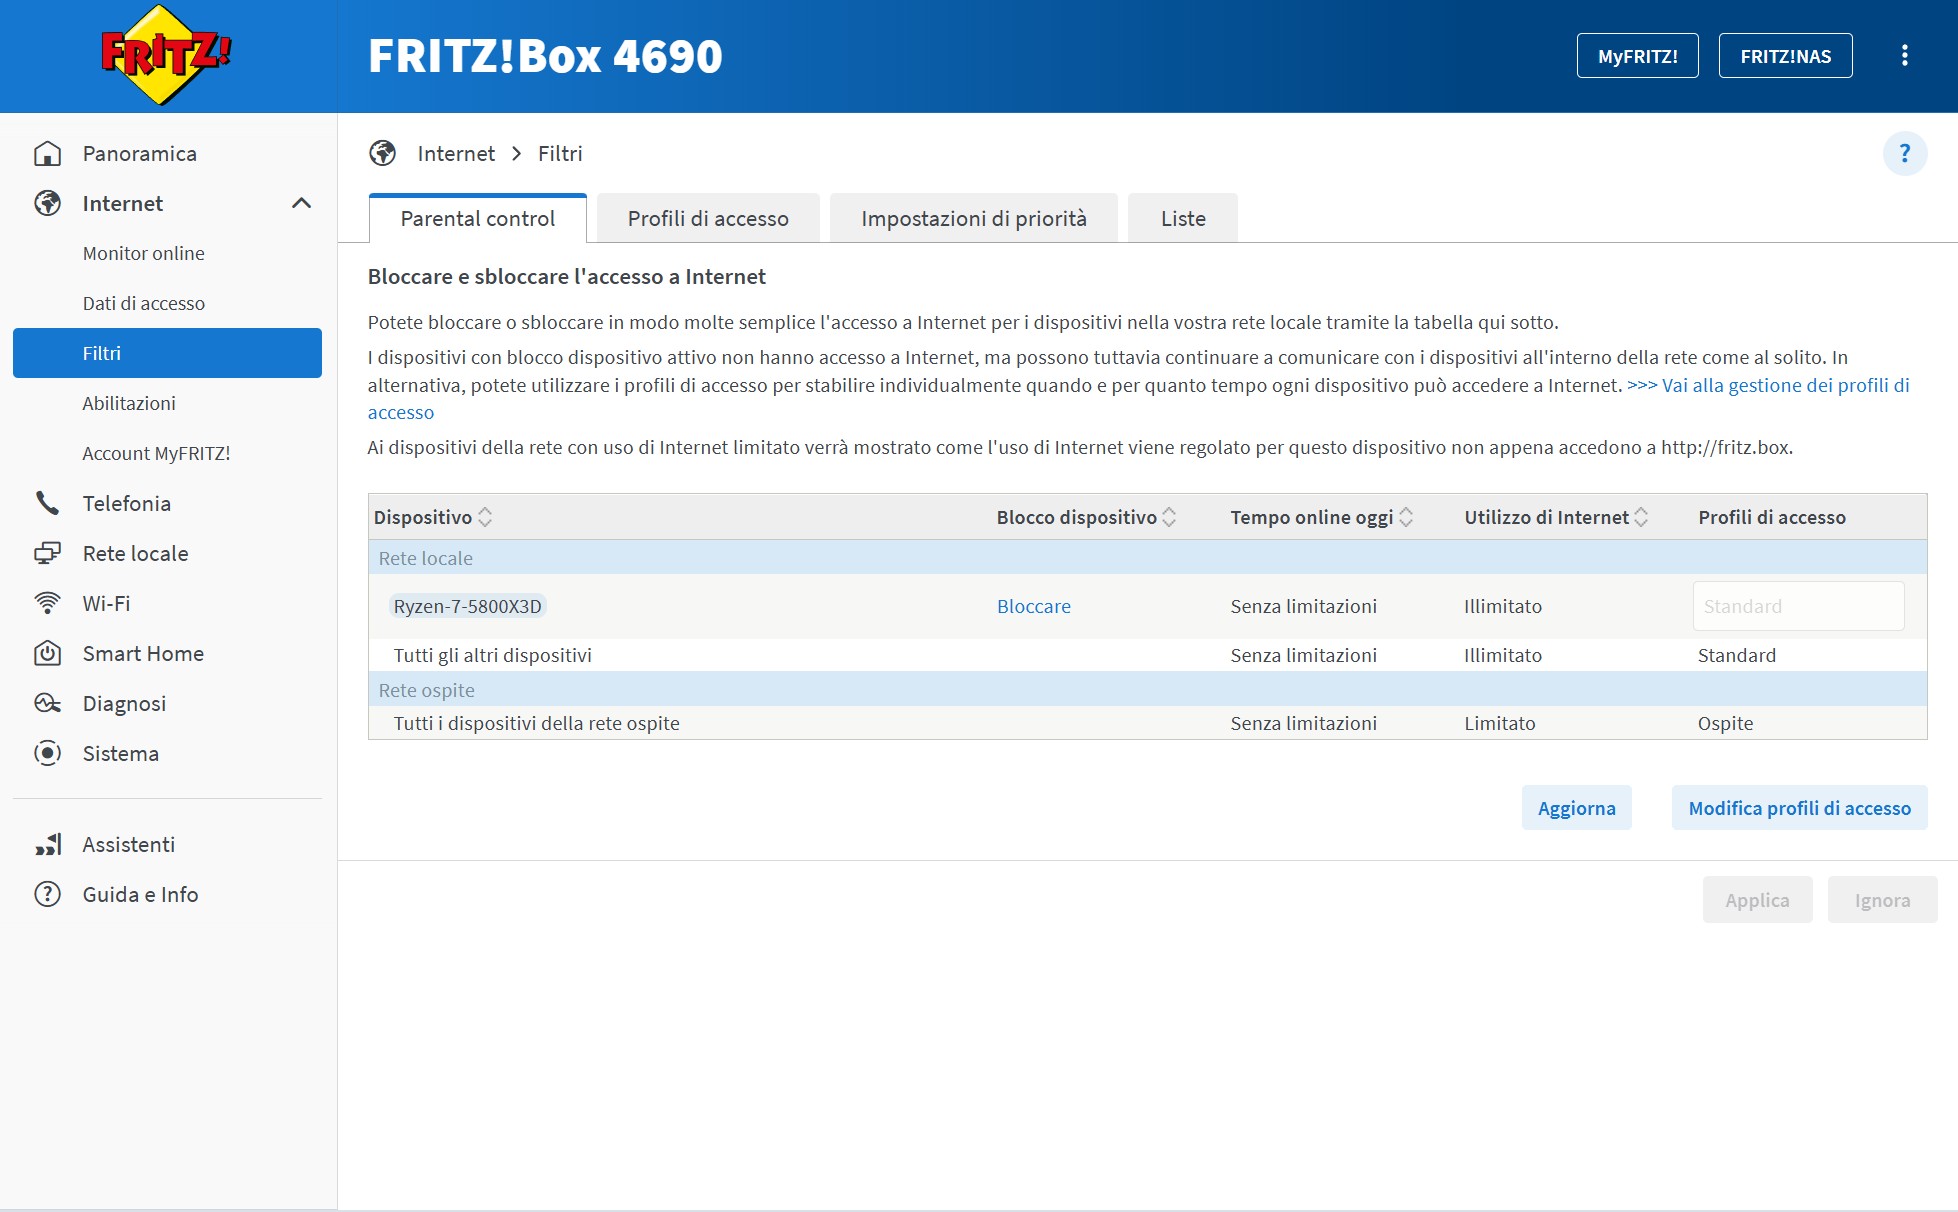Click the Profili di accesso column header
This screenshot has width=1958, height=1212.
tap(1771, 517)
